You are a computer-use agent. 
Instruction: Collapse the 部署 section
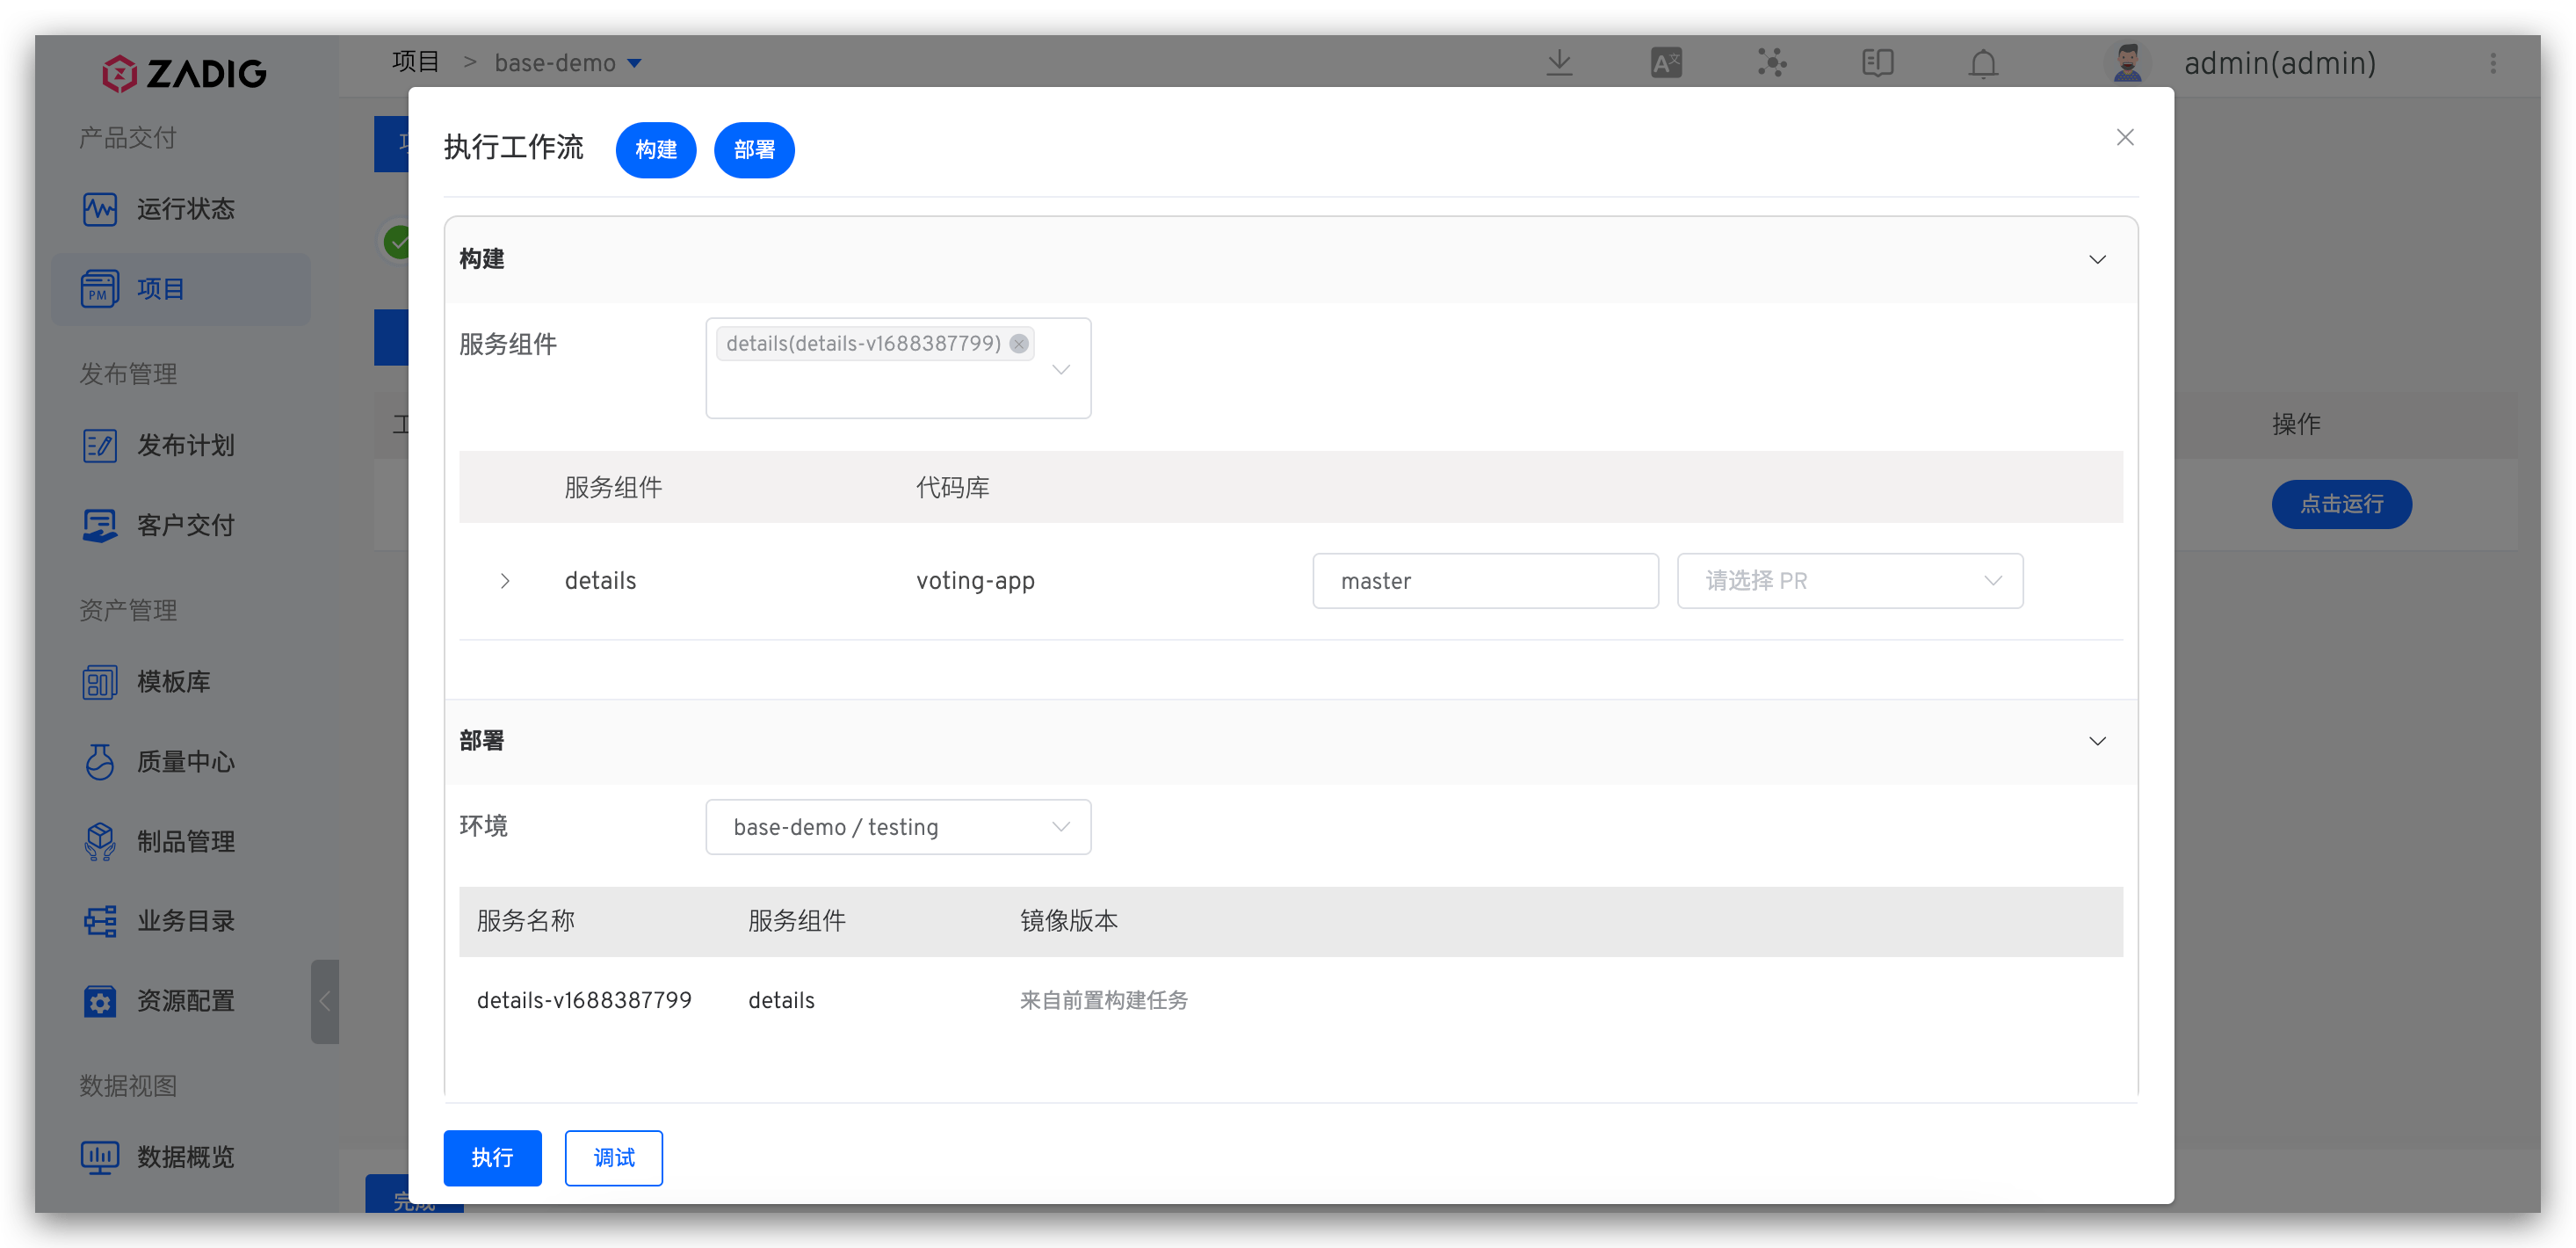pos(2097,741)
